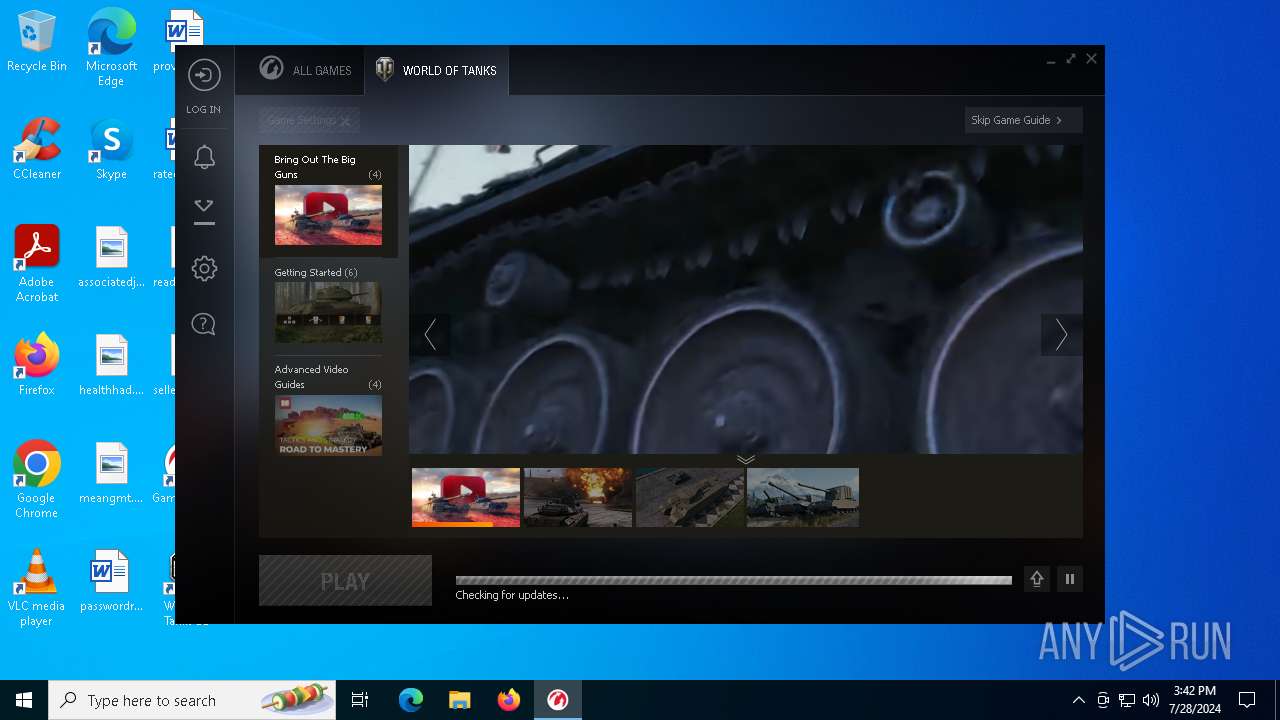Click the Log In icon in sidebar
This screenshot has height=720, width=1280.
[204, 76]
